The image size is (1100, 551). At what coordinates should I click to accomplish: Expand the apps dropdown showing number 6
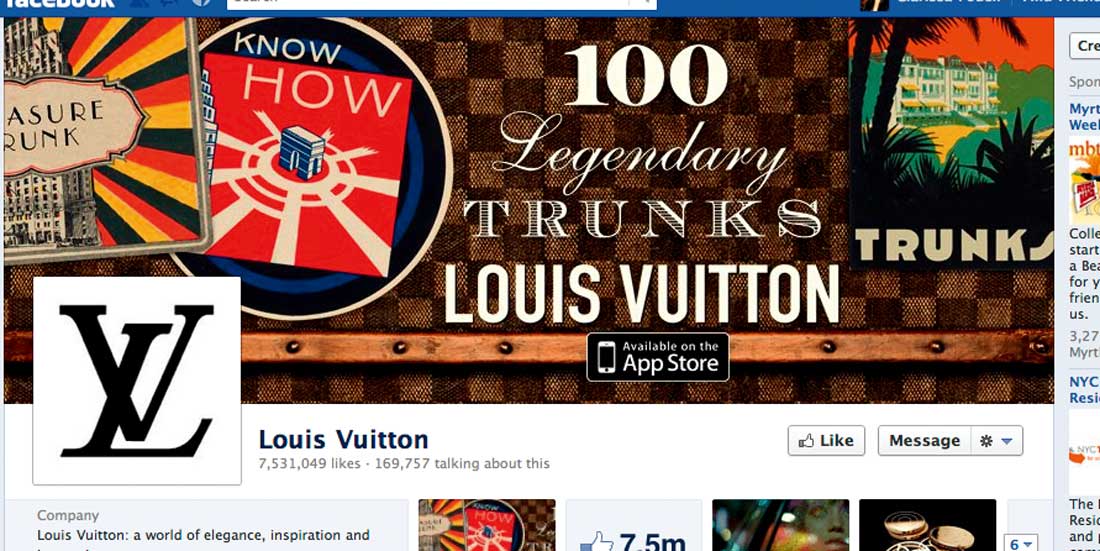pos(1021,544)
